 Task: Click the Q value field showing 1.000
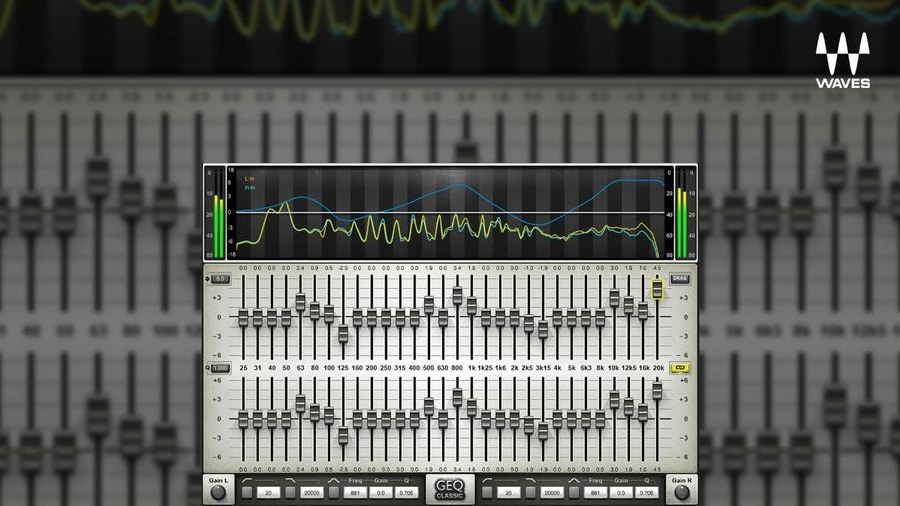pos(220,368)
